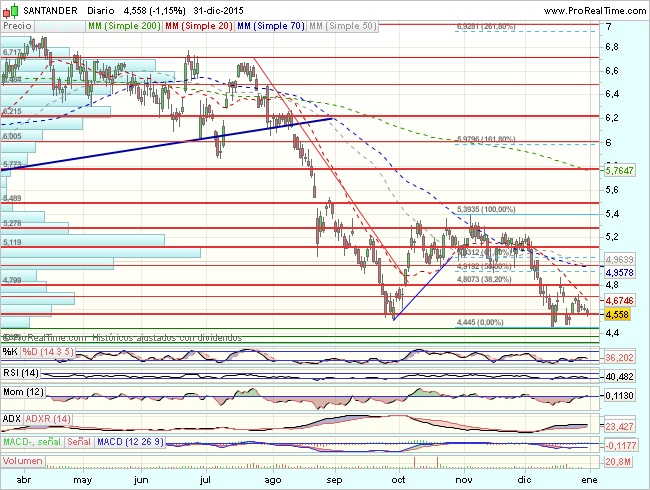Click the oct month axis label
This screenshot has width=650, height=490.
[x=398, y=480]
